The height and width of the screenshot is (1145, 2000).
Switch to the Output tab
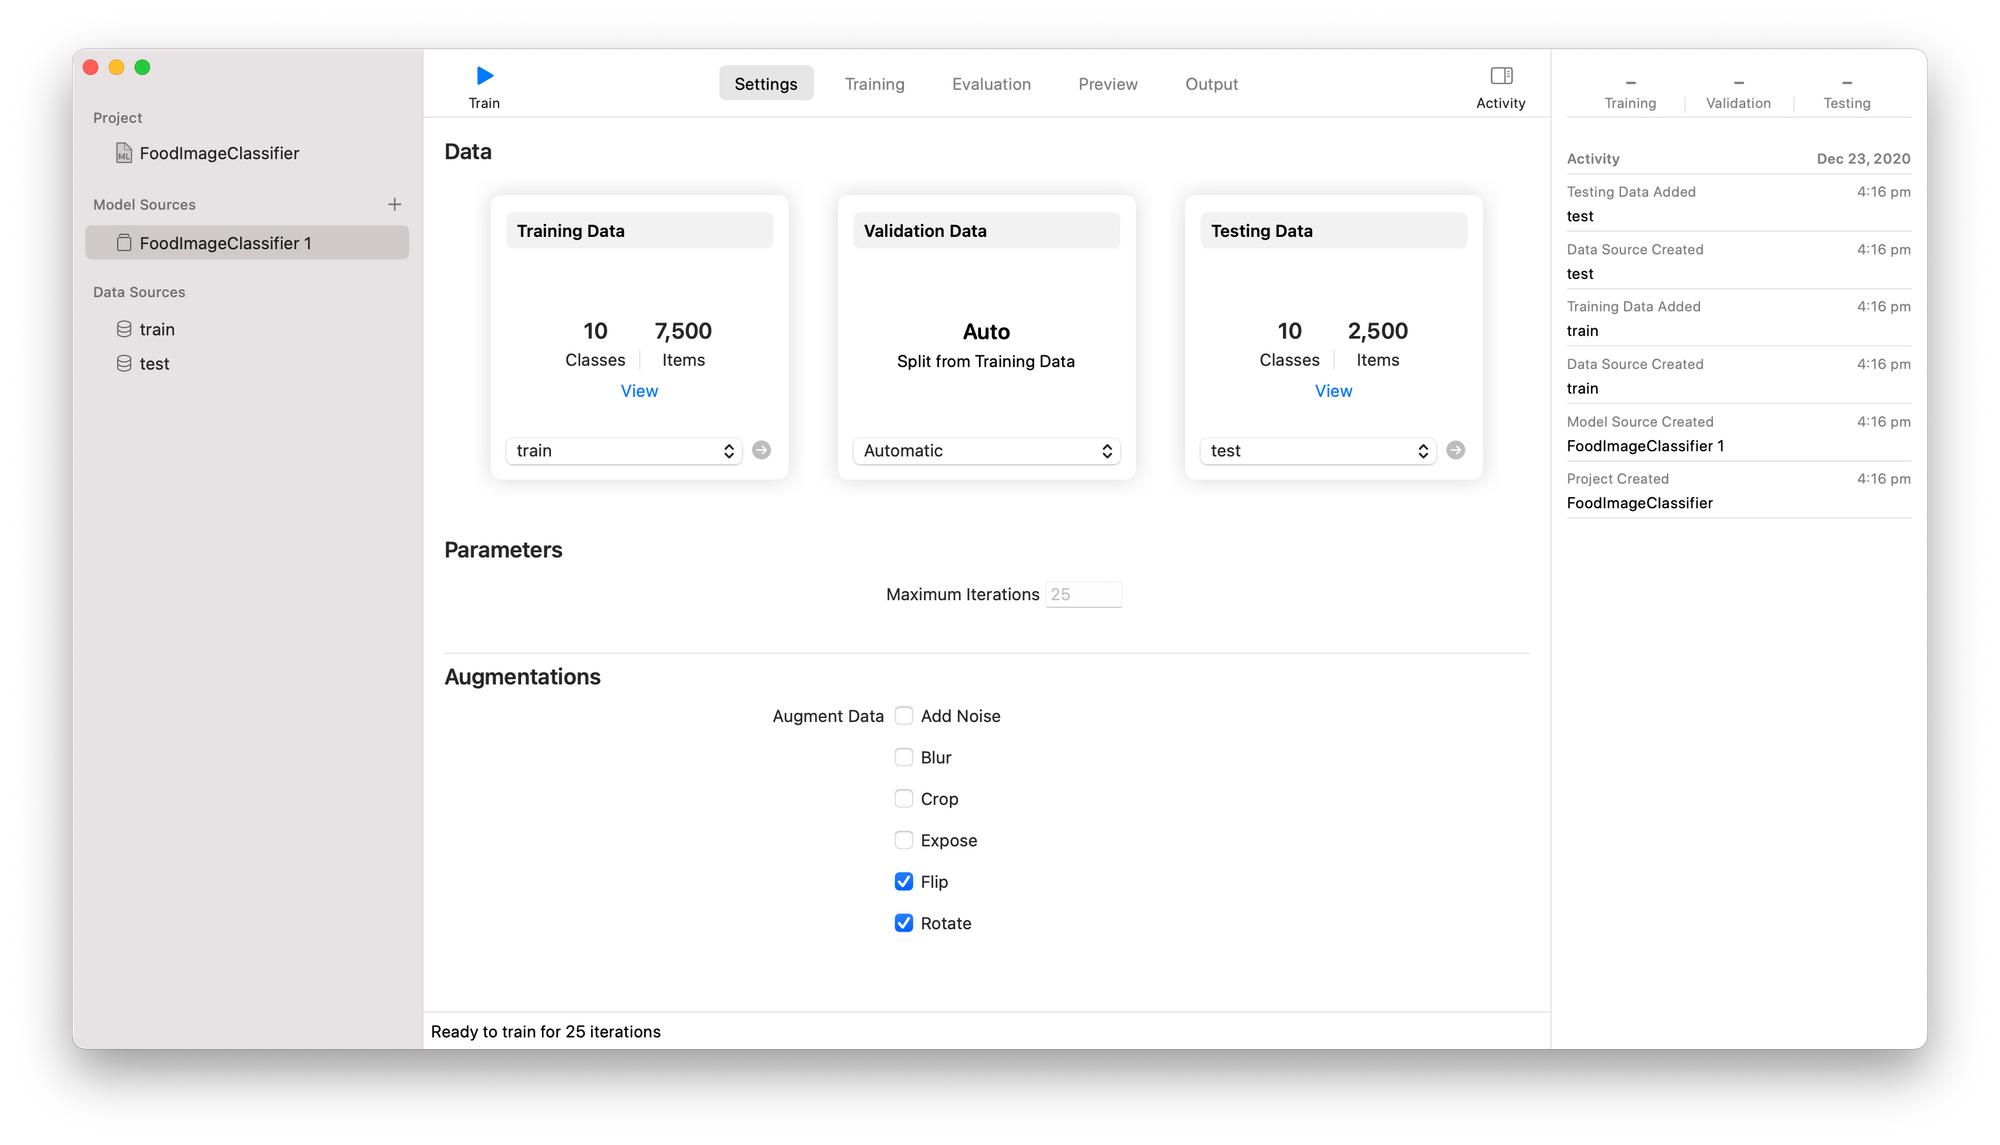click(x=1212, y=84)
